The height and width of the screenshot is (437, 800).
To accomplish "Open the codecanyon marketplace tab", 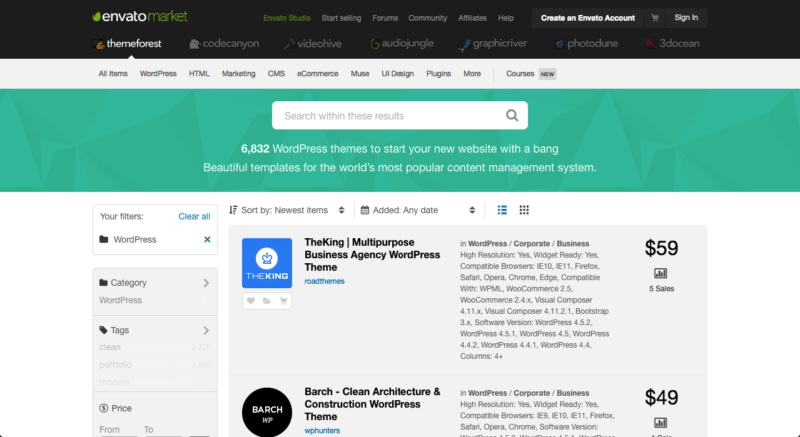I will (223, 44).
